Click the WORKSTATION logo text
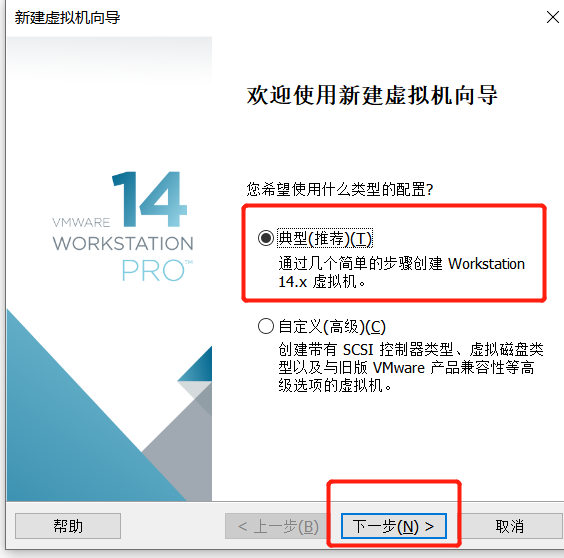Image resolution: width=564 pixels, height=558 pixels. 123,244
